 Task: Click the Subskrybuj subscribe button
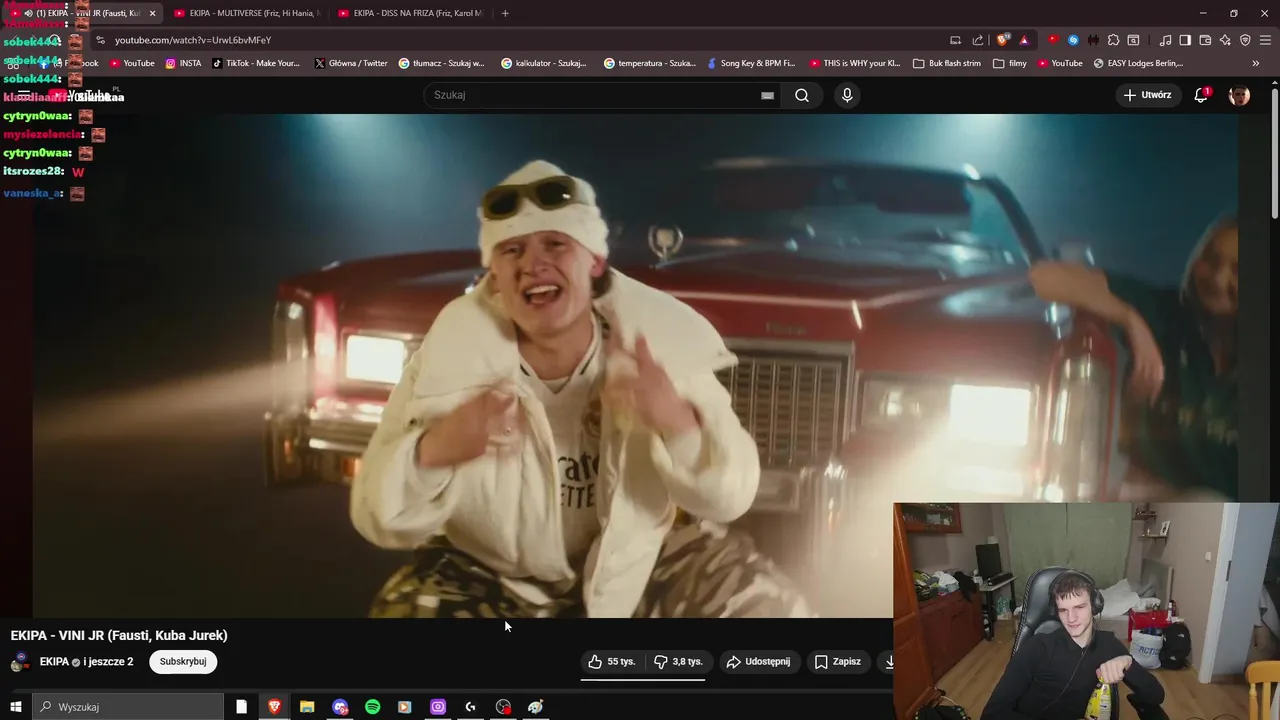coord(183,662)
